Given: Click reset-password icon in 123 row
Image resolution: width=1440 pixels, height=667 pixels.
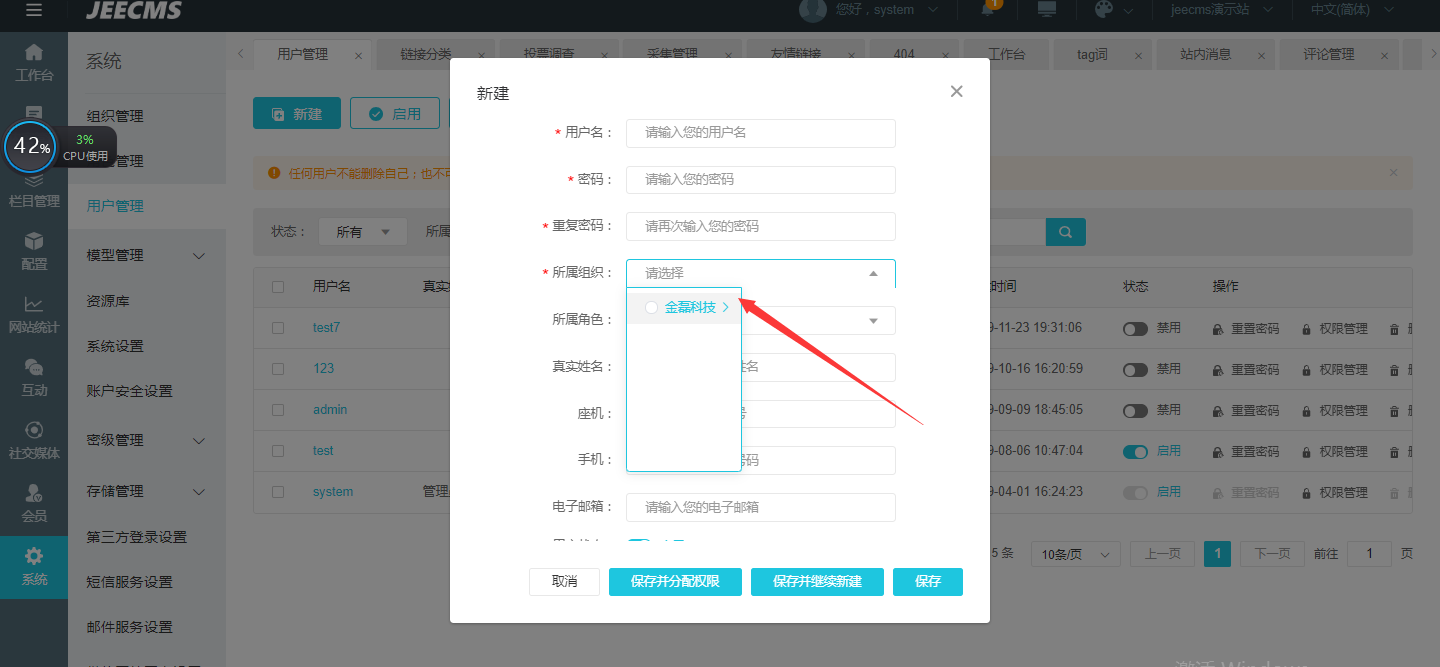Looking at the screenshot, I should click(1218, 369).
